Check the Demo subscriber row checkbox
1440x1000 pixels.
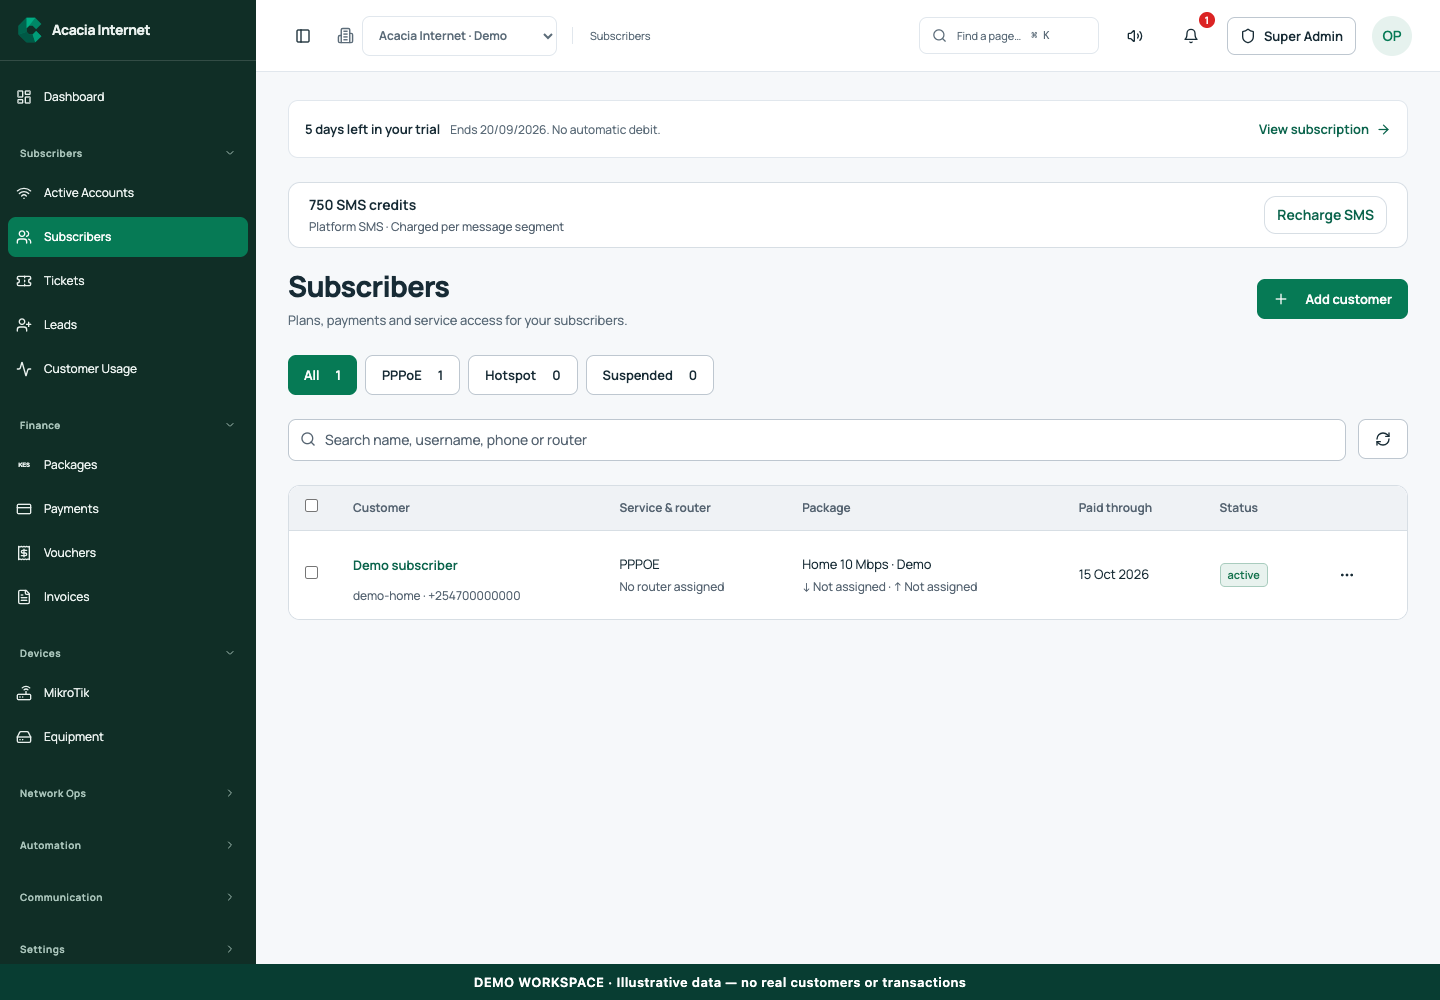click(311, 573)
